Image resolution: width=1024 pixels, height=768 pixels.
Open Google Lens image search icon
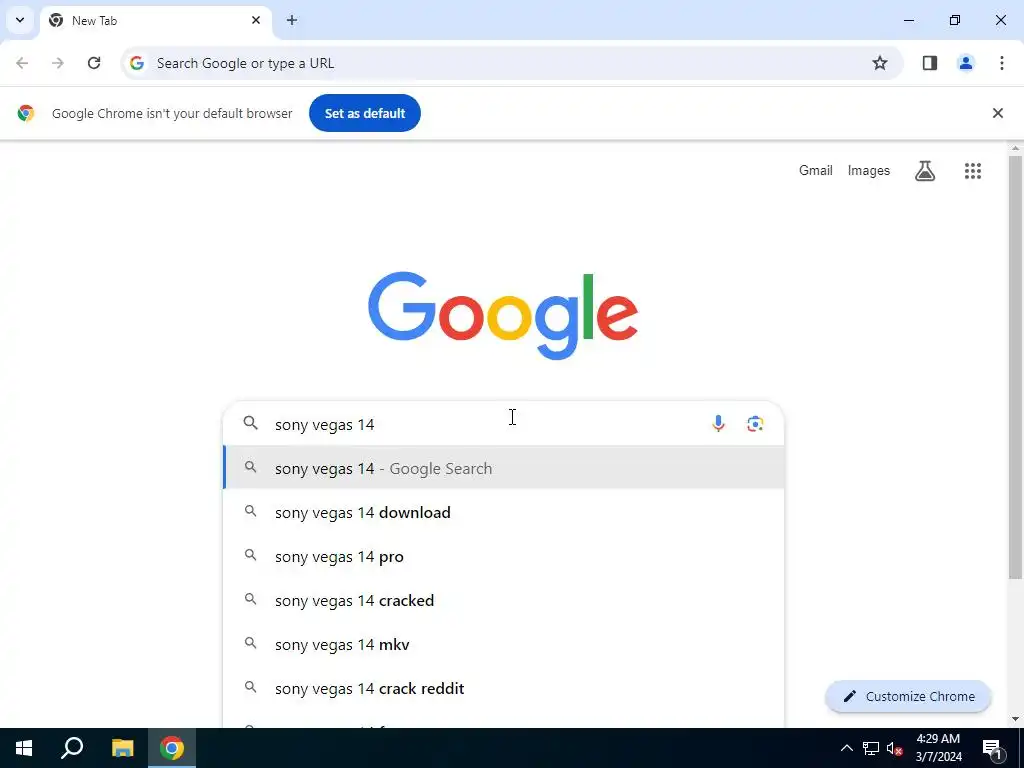tap(755, 424)
